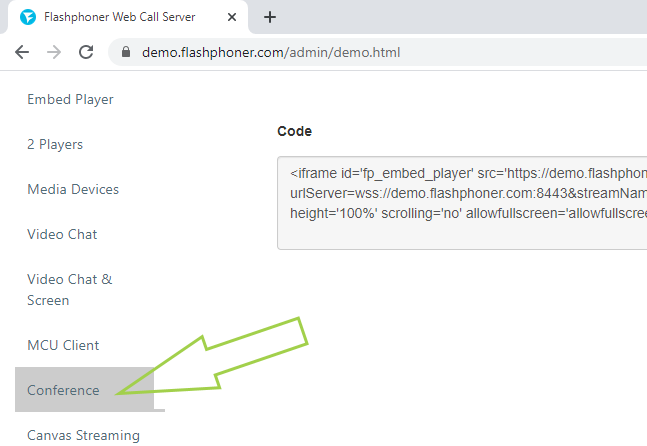Select the Conference menu item

pyautogui.click(x=85, y=389)
